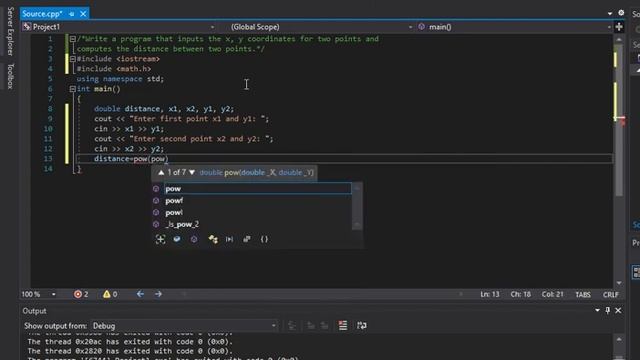Click the CRLF line ending indicator
Screen dimensions: 640x360
tap(611, 294)
